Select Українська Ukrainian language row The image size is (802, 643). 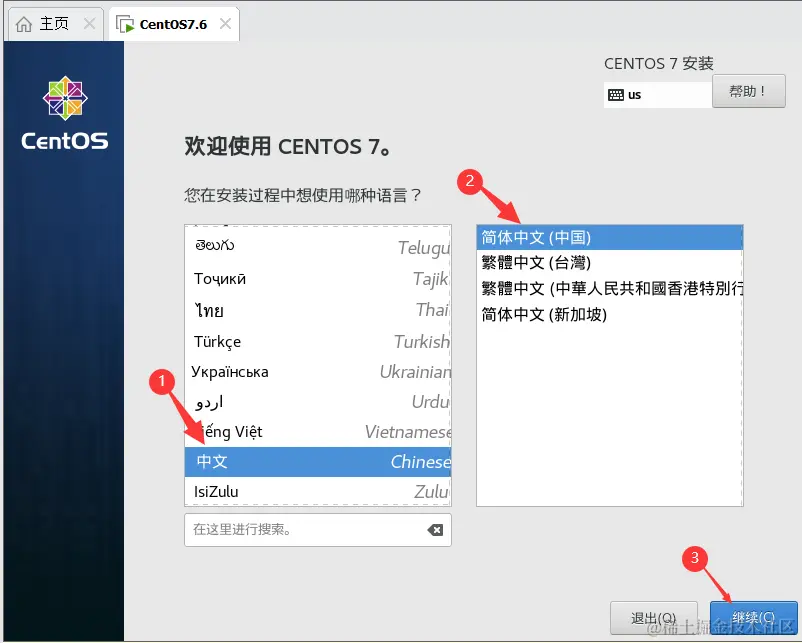point(318,372)
